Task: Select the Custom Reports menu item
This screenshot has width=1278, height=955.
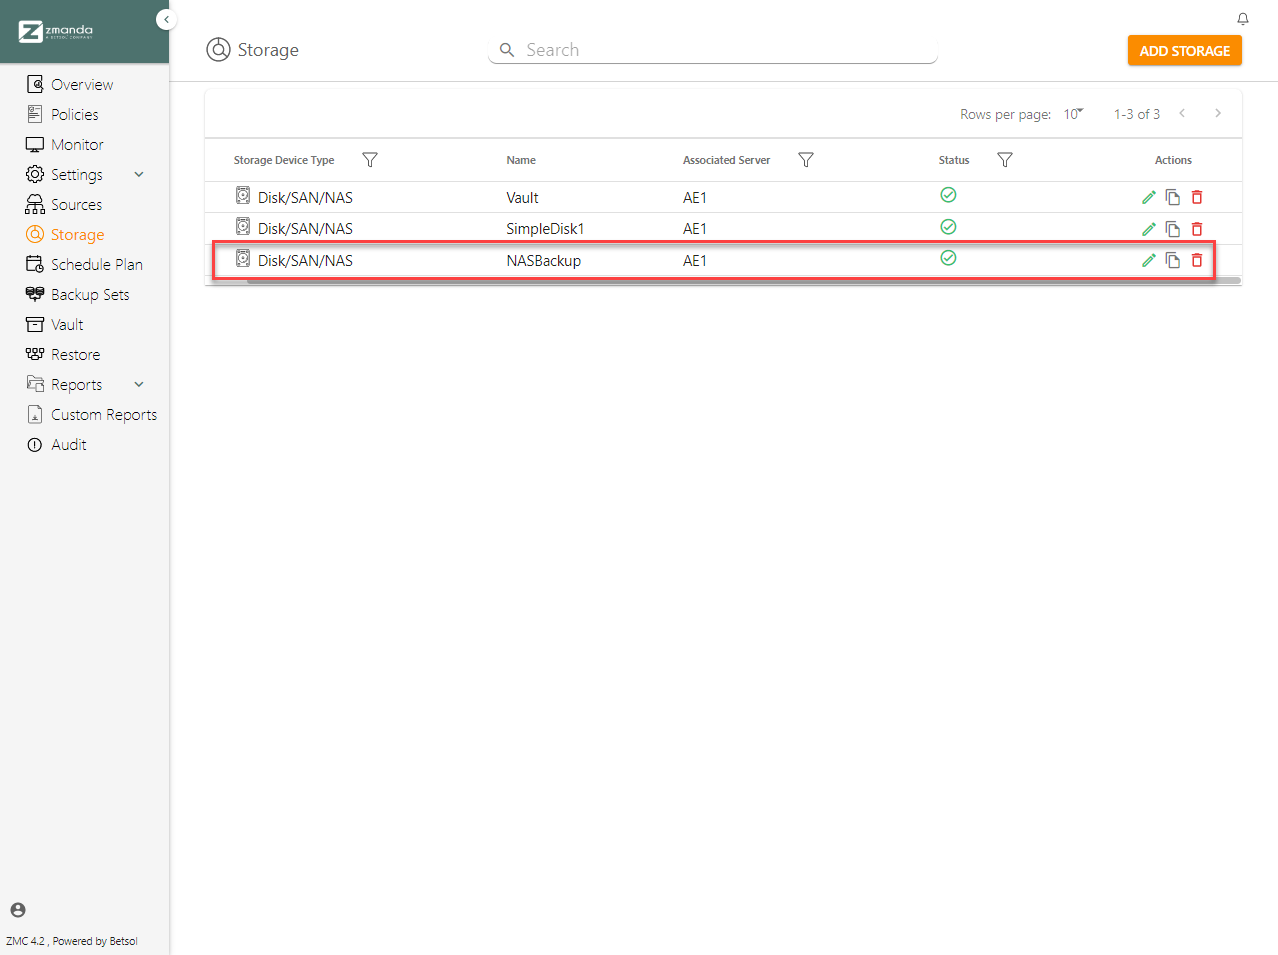Action: click(x=103, y=415)
